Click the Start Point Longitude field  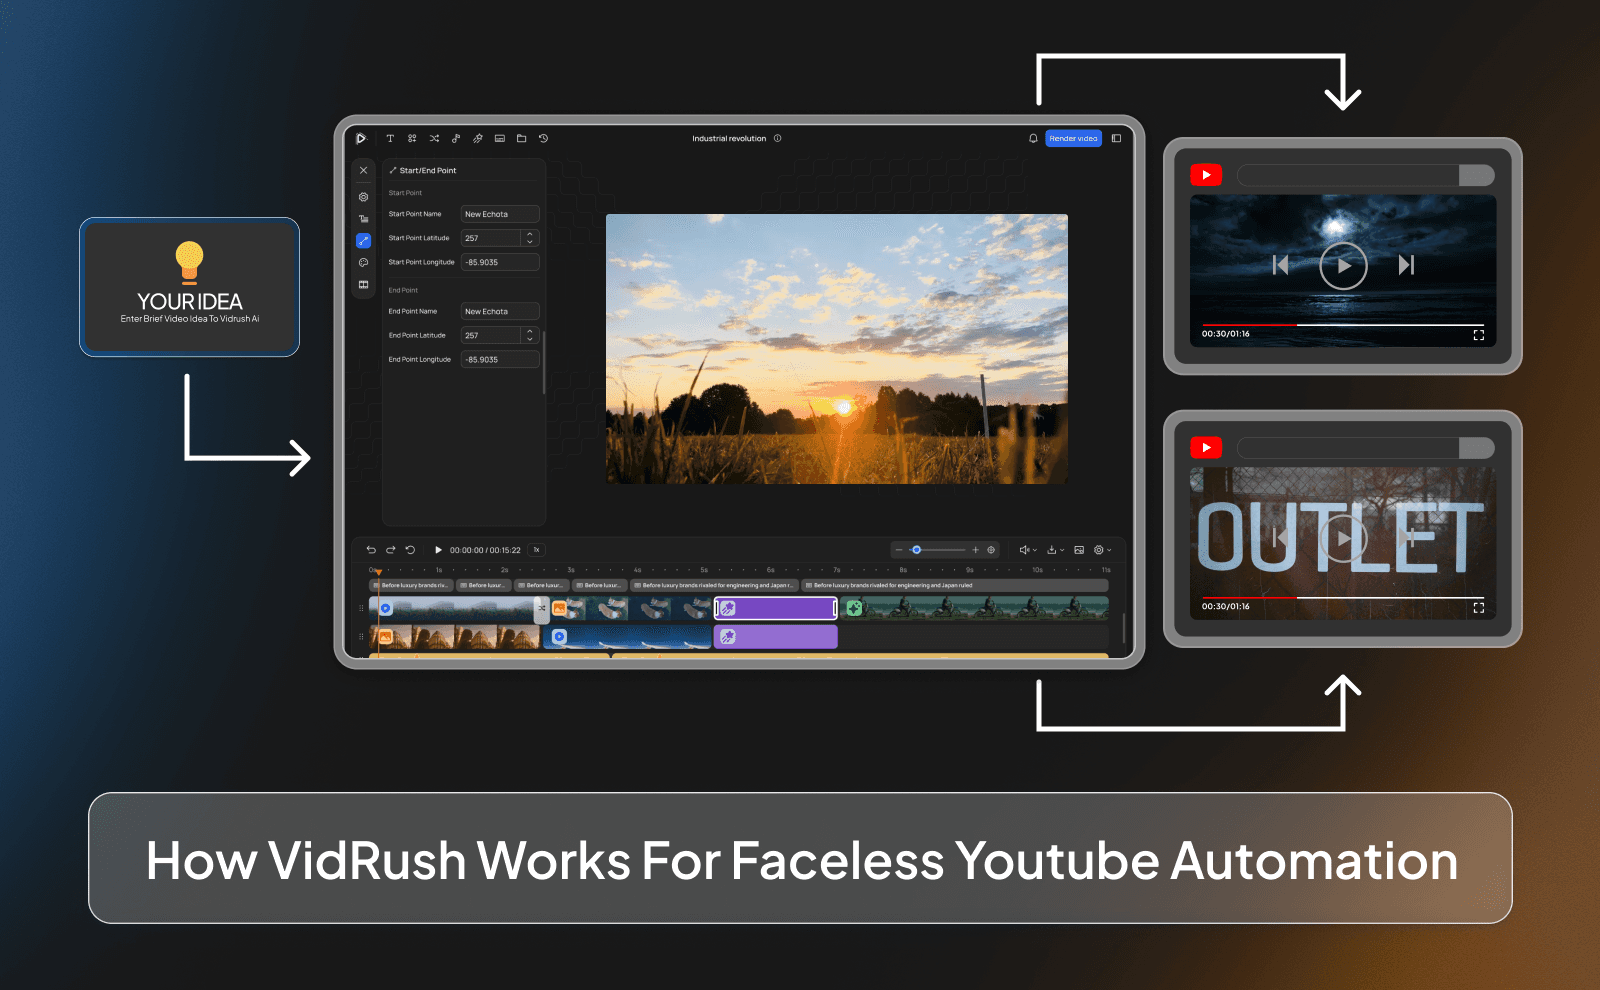500,262
